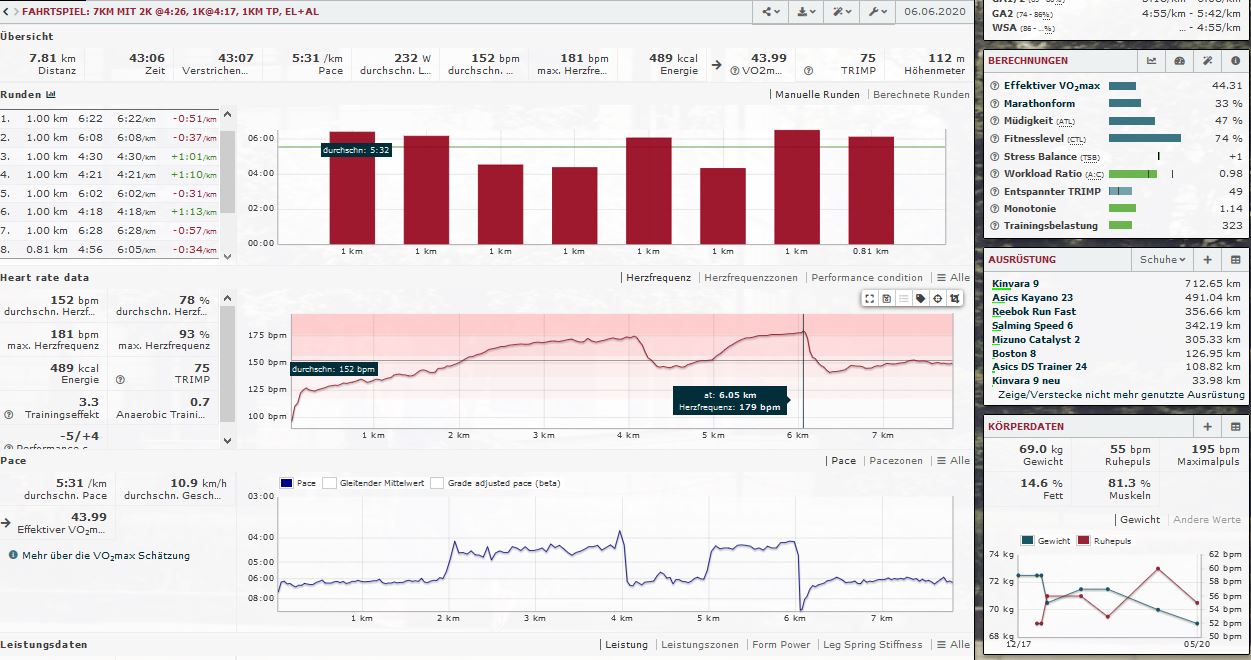This screenshot has width=1251, height=660.
Task: Open 'Mehr über die VO2max Schätzung' link
Action: point(105,555)
